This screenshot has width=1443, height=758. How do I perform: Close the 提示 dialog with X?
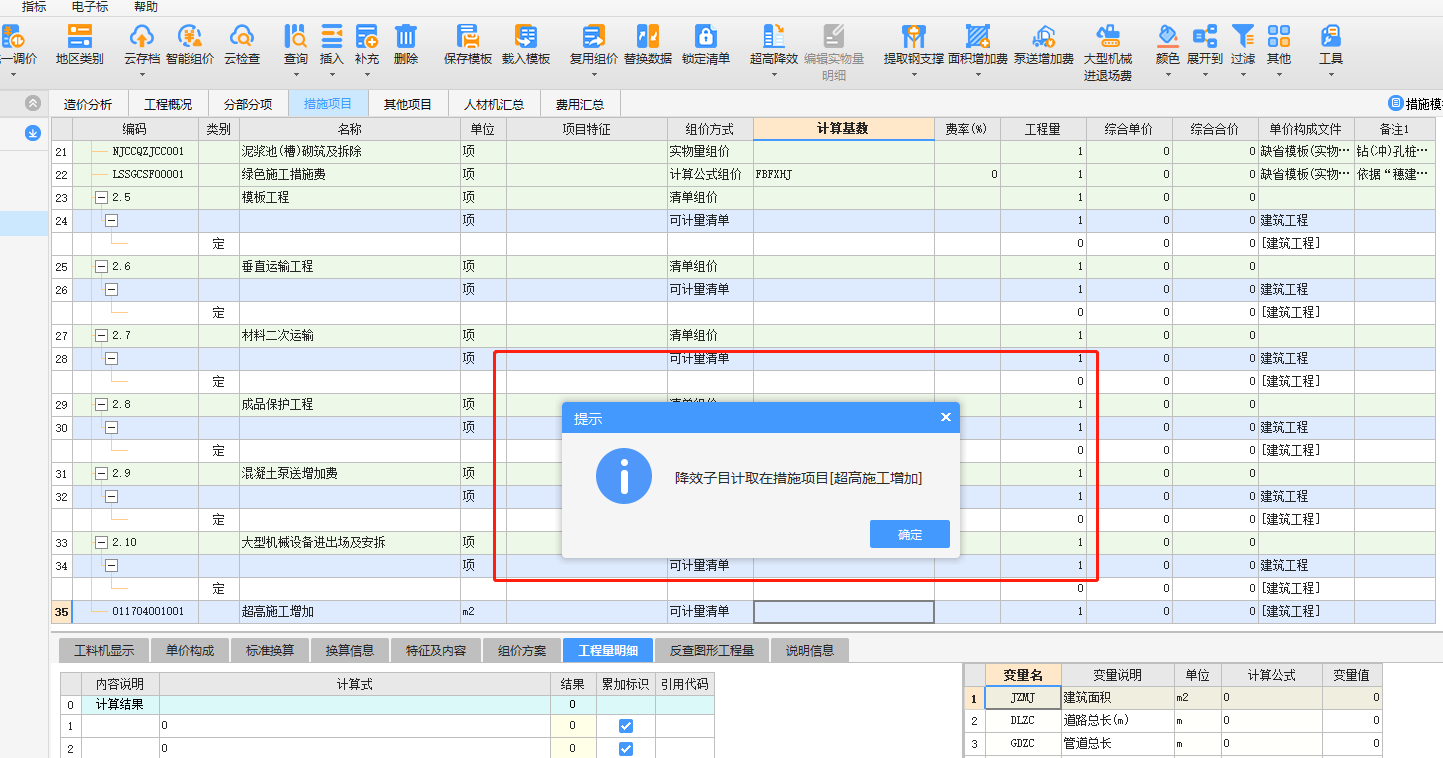(x=946, y=417)
